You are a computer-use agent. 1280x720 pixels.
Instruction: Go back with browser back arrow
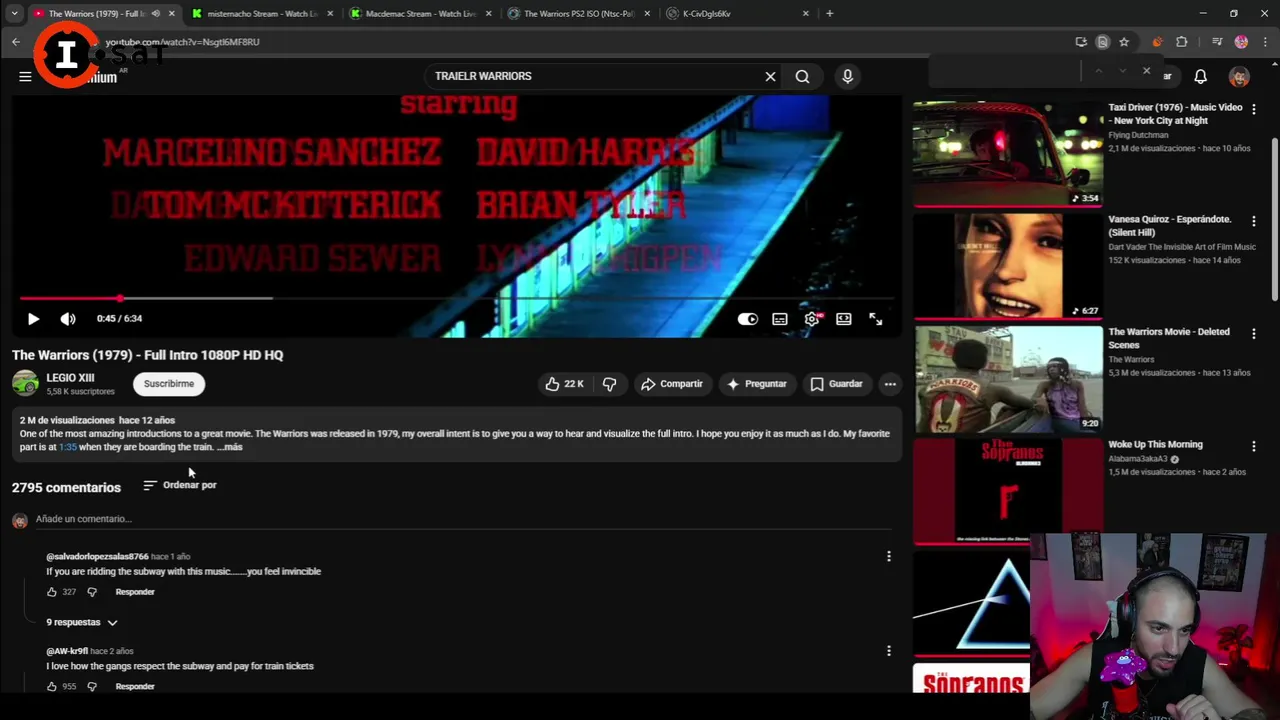(16, 42)
